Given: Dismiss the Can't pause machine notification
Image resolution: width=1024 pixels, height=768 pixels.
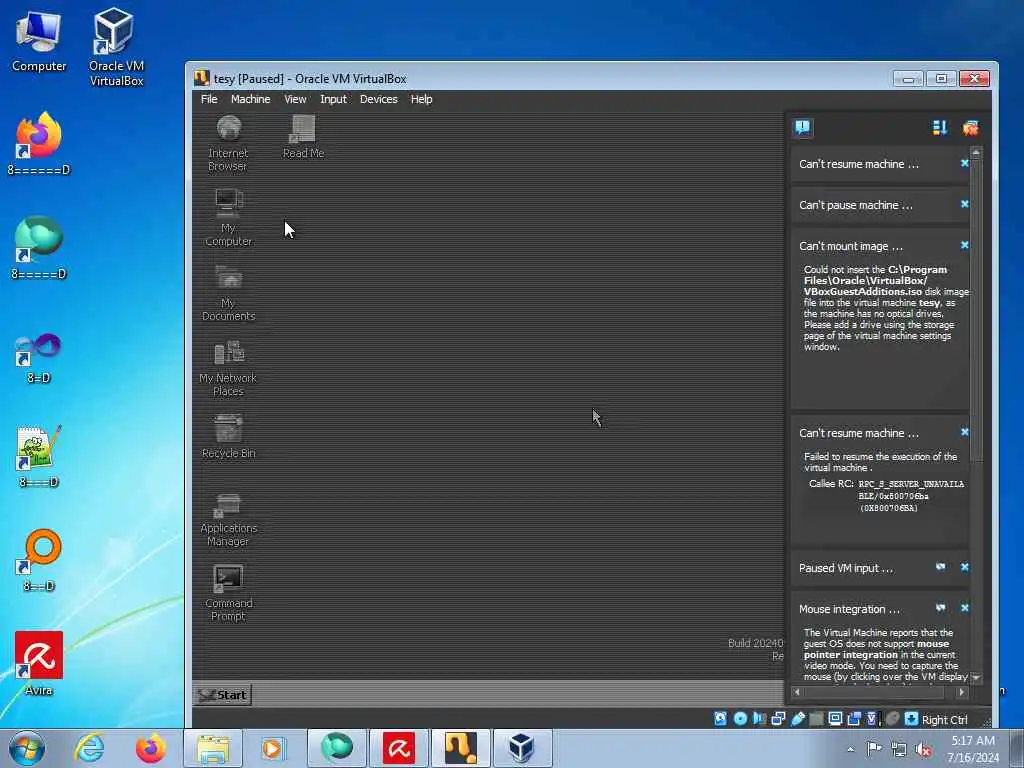Looking at the screenshot, I should pyautogui.click(x=965, y=204).
